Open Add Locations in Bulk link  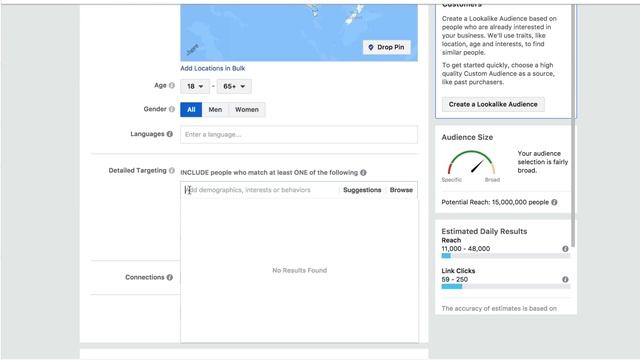coord(213,68)
